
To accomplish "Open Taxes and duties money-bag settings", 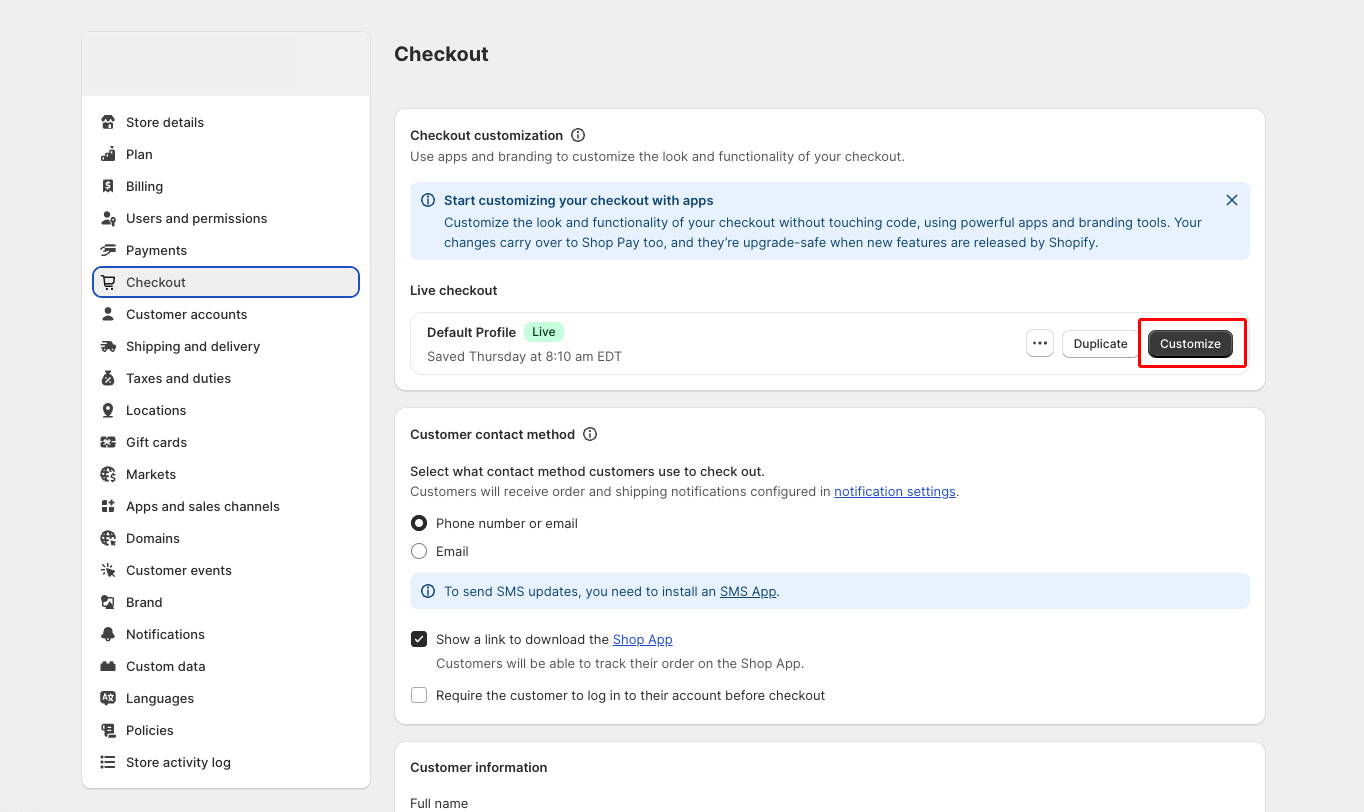I will [108, 378].
